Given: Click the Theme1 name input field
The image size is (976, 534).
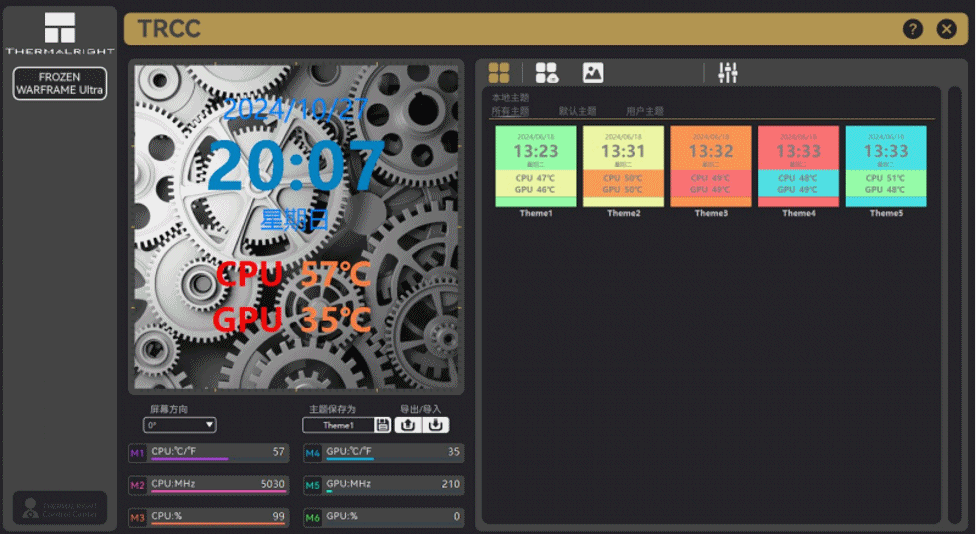Looking at the screenshot, I should point(339,425).
